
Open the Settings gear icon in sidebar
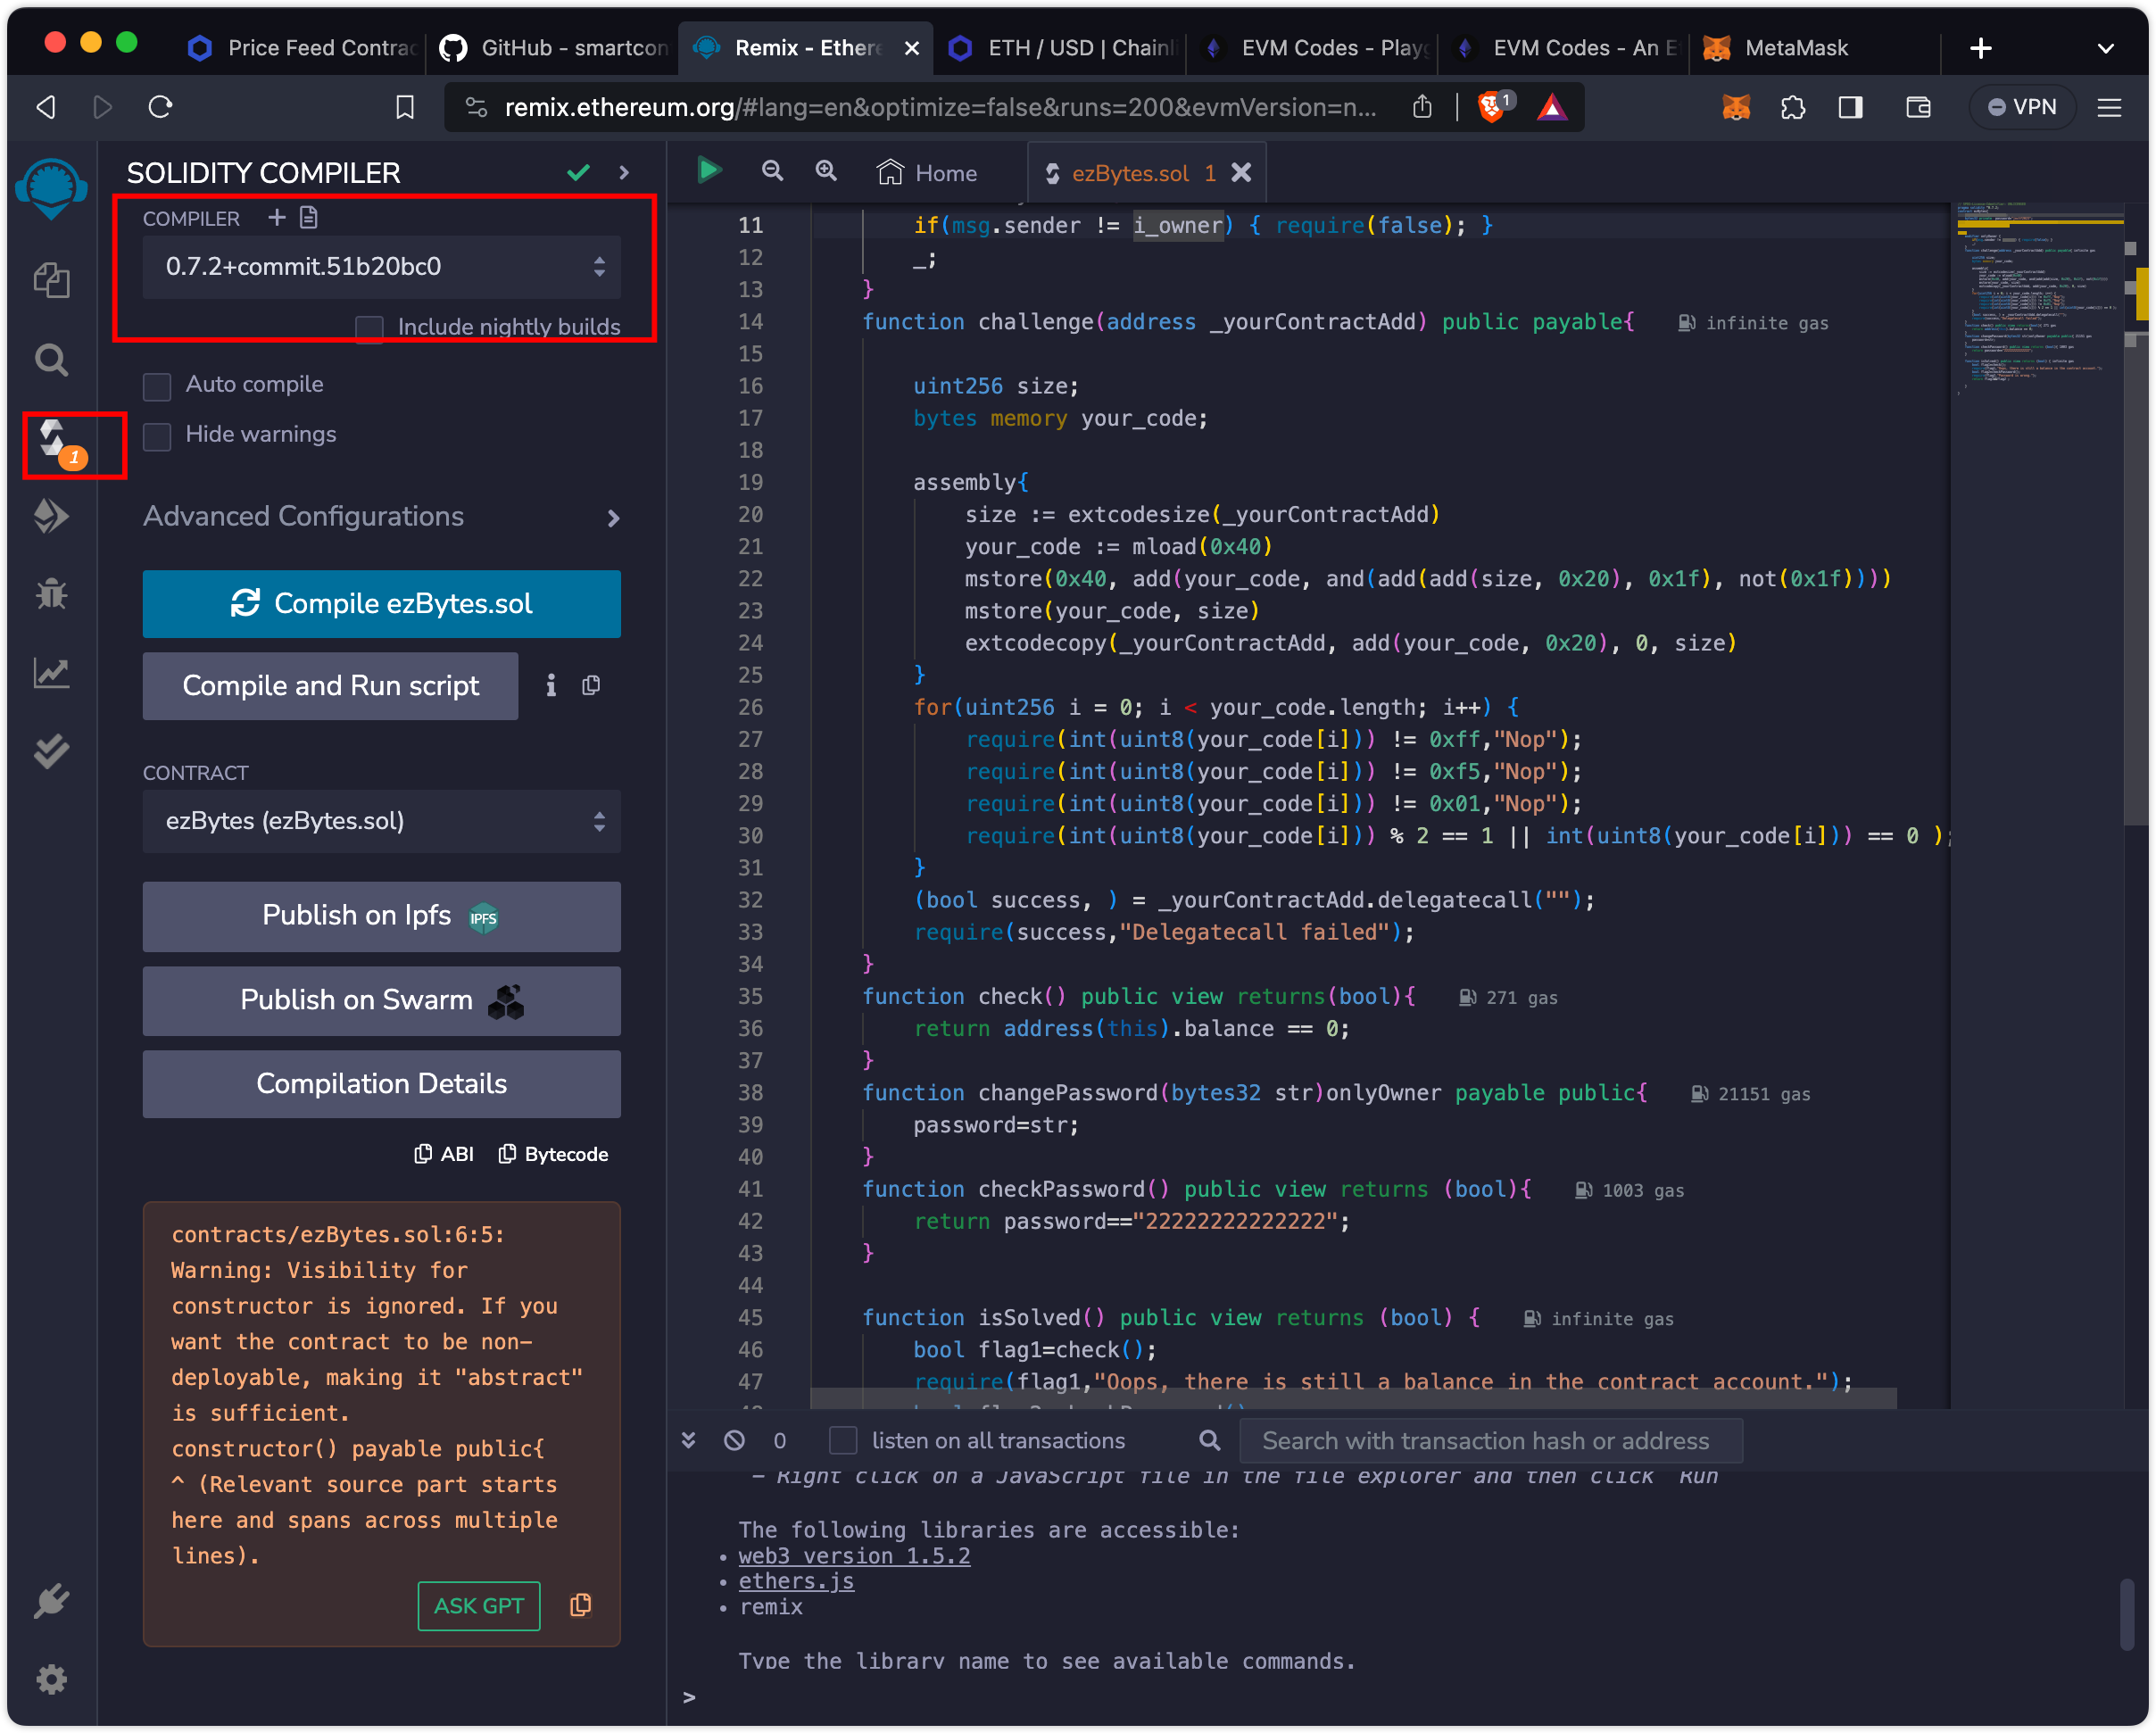coord(51,1679)
